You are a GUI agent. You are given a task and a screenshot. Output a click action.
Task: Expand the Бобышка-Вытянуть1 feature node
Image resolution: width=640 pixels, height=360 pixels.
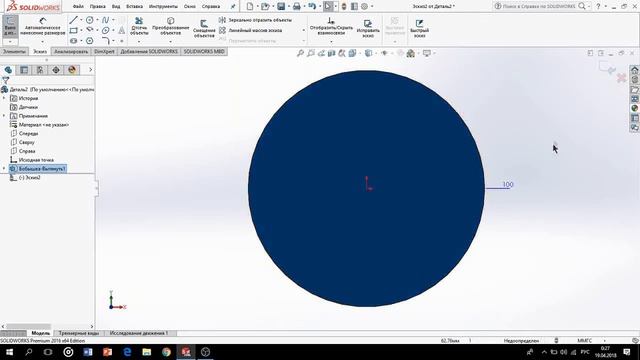[4, 169]
